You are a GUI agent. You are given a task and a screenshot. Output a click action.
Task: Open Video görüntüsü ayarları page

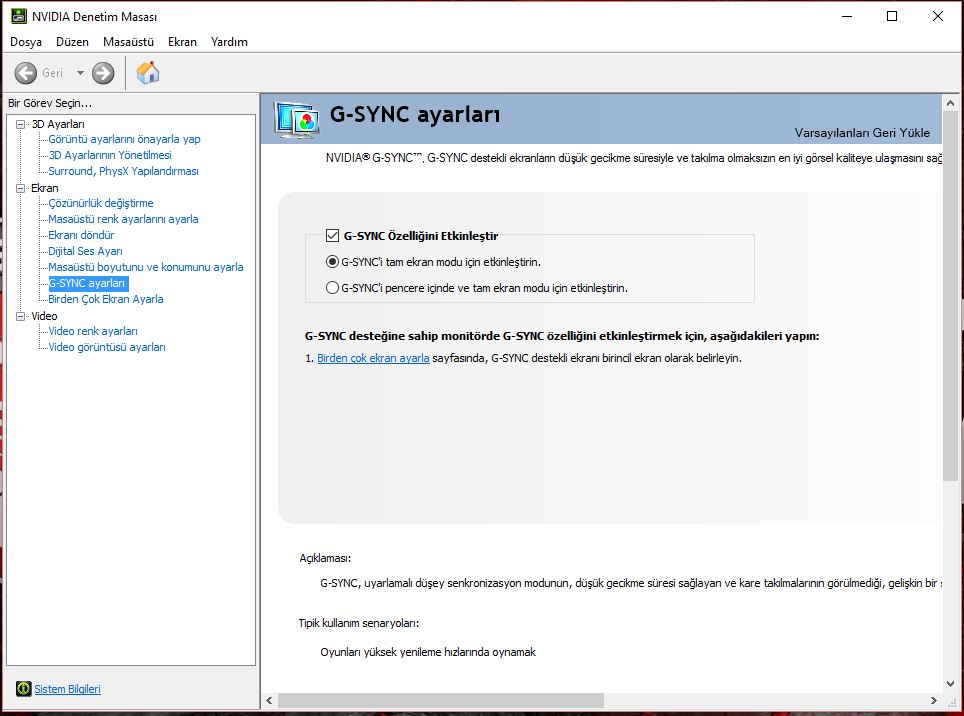coord(107,347)
